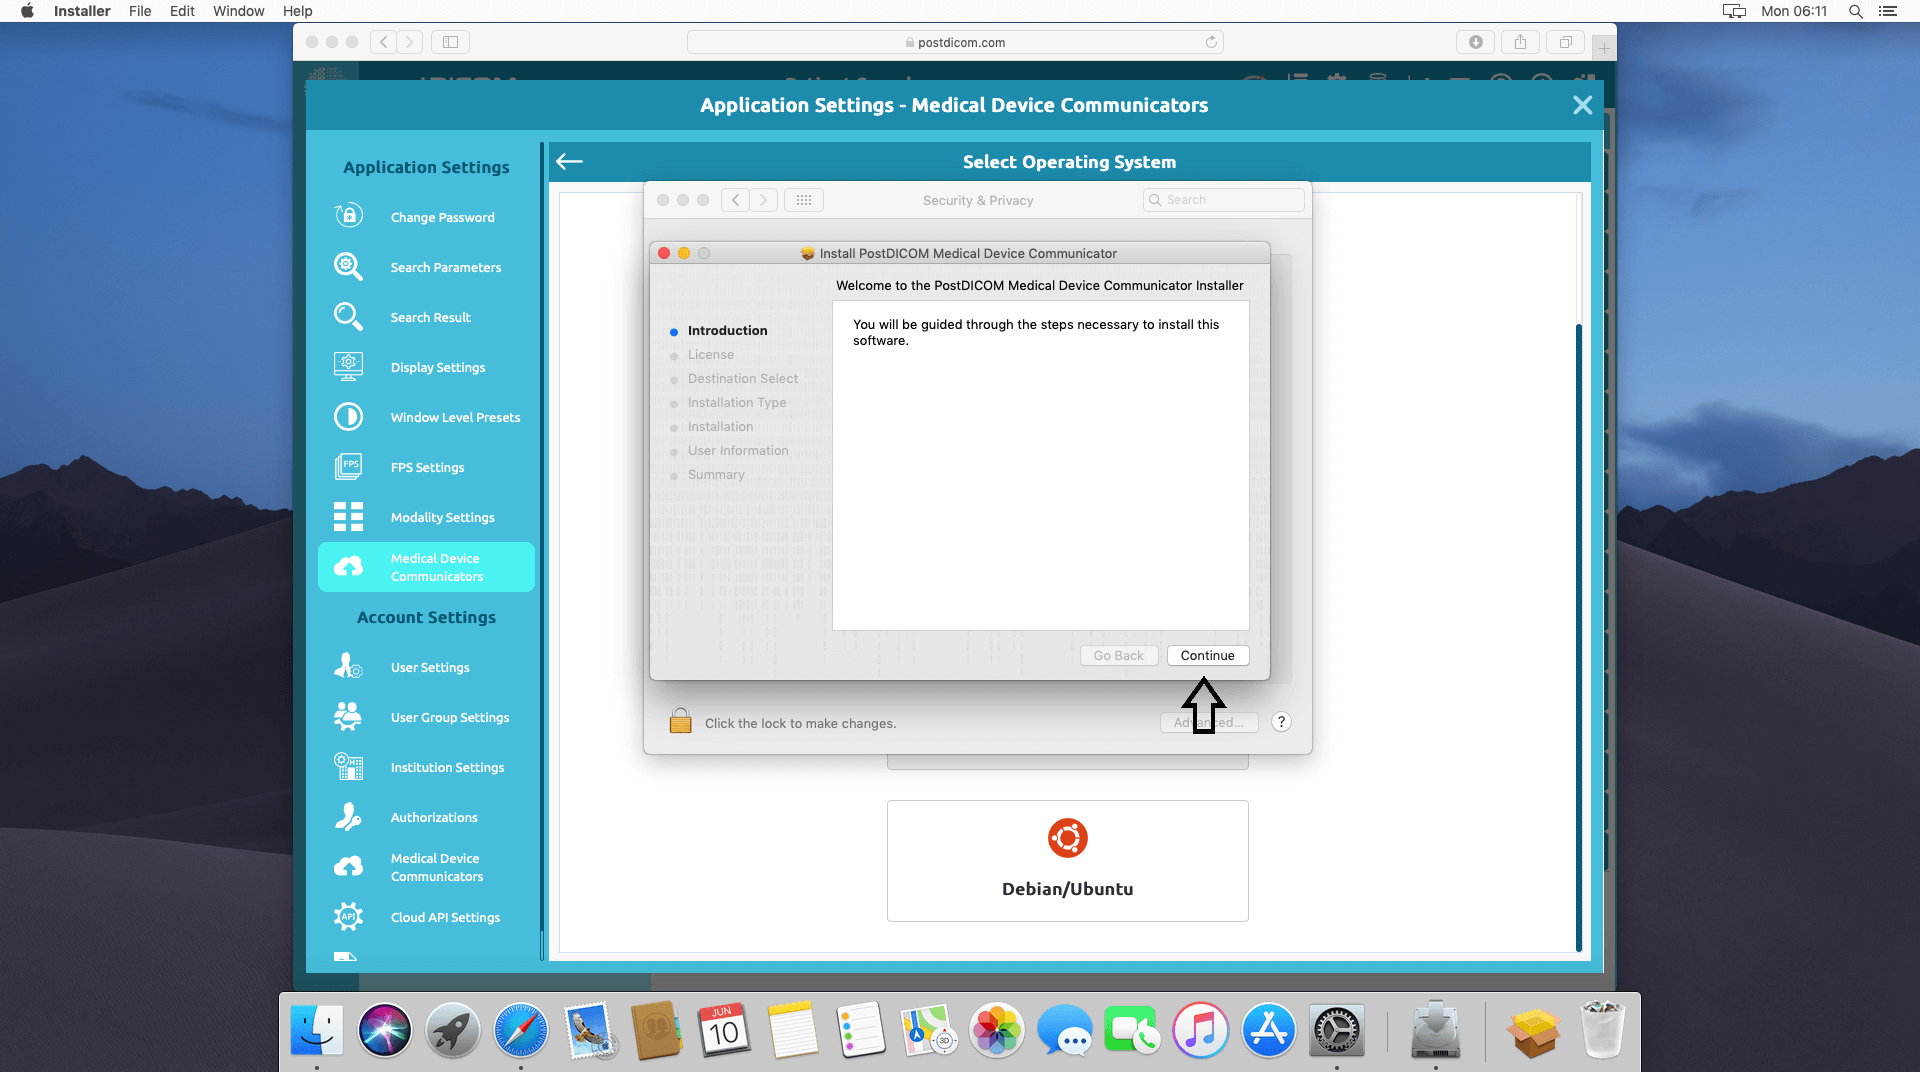This screenshot has height=1072, width=1920.
Task: Open the User Settings person icon
Action: [x=348, y=666]
